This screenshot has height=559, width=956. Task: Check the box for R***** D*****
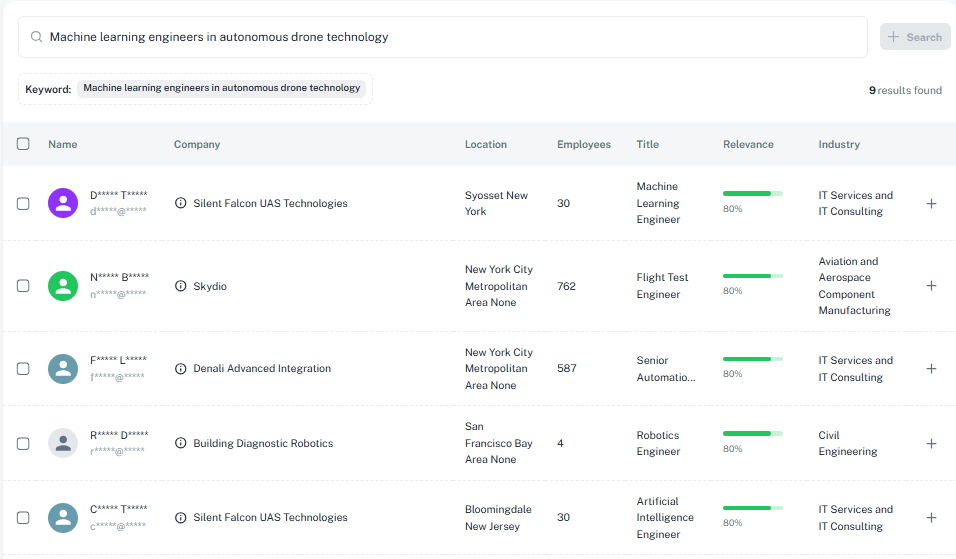23,444
